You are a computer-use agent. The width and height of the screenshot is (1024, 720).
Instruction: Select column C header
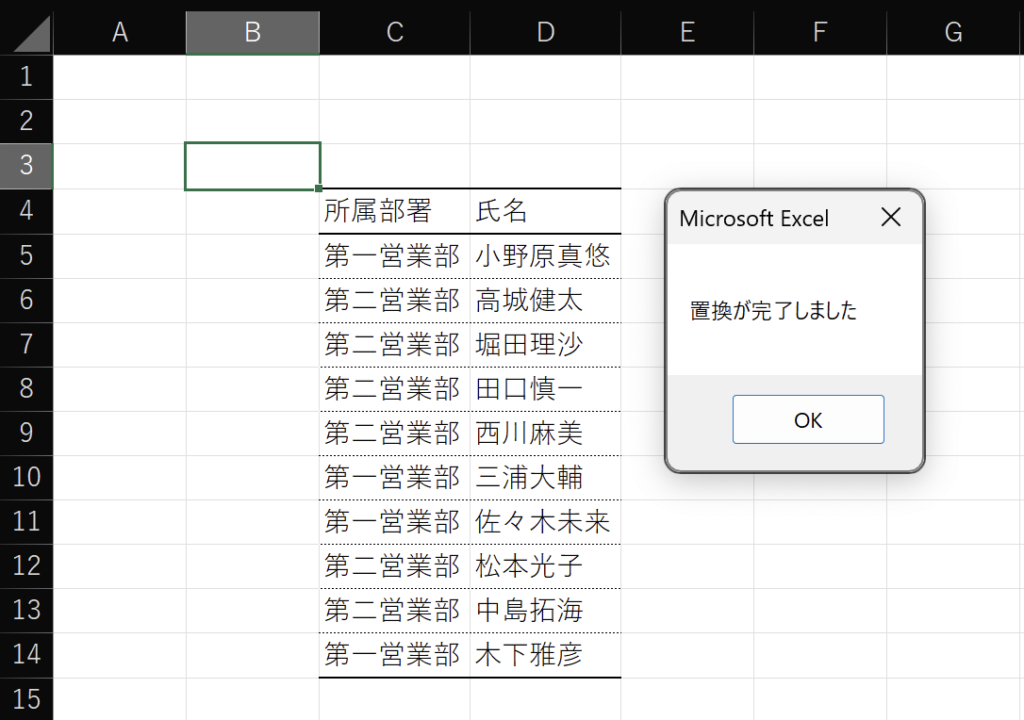click(x=394, y=33)
